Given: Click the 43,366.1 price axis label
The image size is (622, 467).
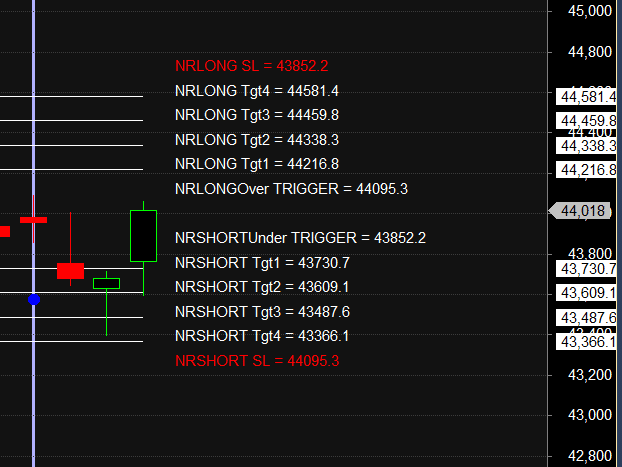Looking at the screenshot, I should (x=586, y=342).
